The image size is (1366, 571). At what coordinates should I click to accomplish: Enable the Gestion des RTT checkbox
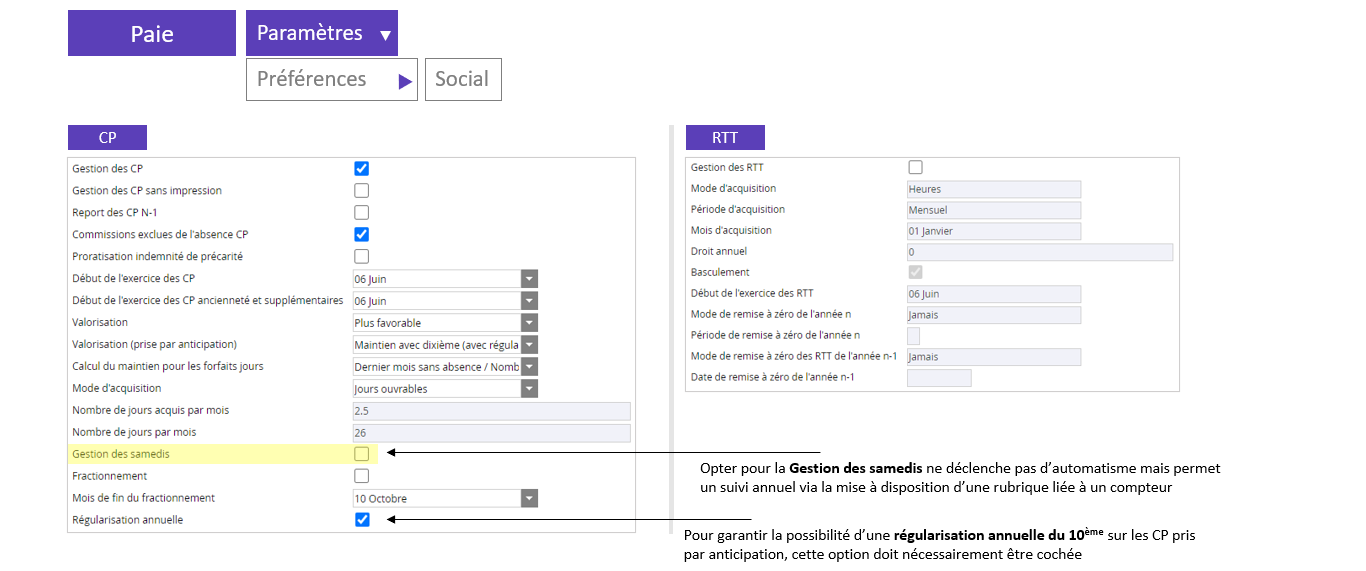tap(915, 167)
